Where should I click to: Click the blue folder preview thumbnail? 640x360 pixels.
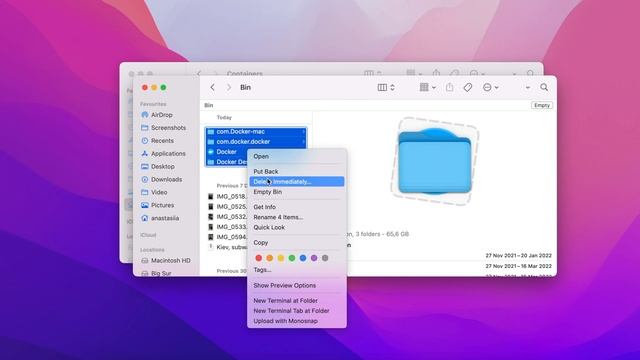coord(435,161)
